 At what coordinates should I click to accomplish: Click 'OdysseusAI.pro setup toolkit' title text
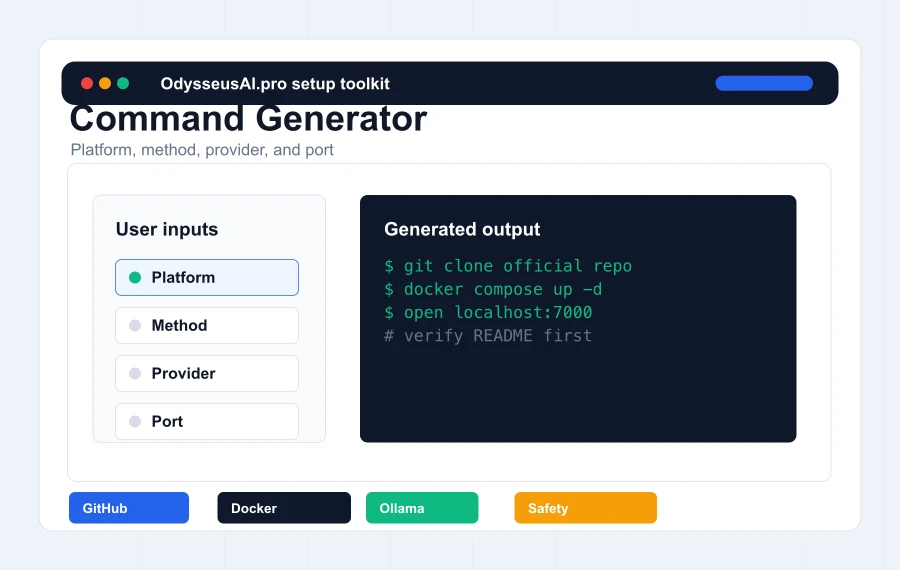[x=275, y=84]
